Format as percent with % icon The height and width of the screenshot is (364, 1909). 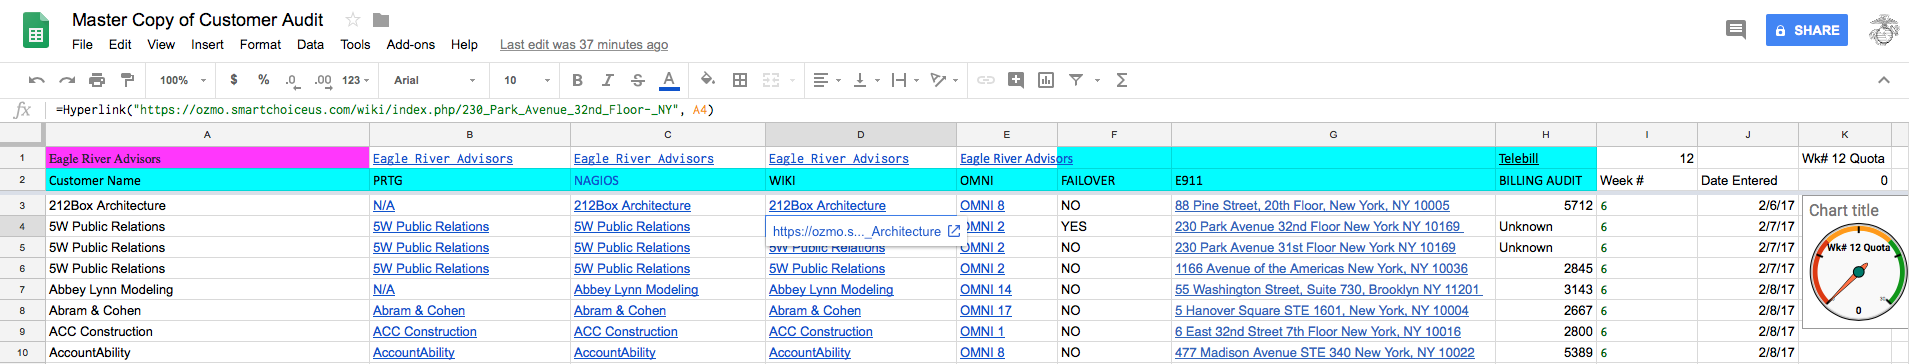[263, 80]
